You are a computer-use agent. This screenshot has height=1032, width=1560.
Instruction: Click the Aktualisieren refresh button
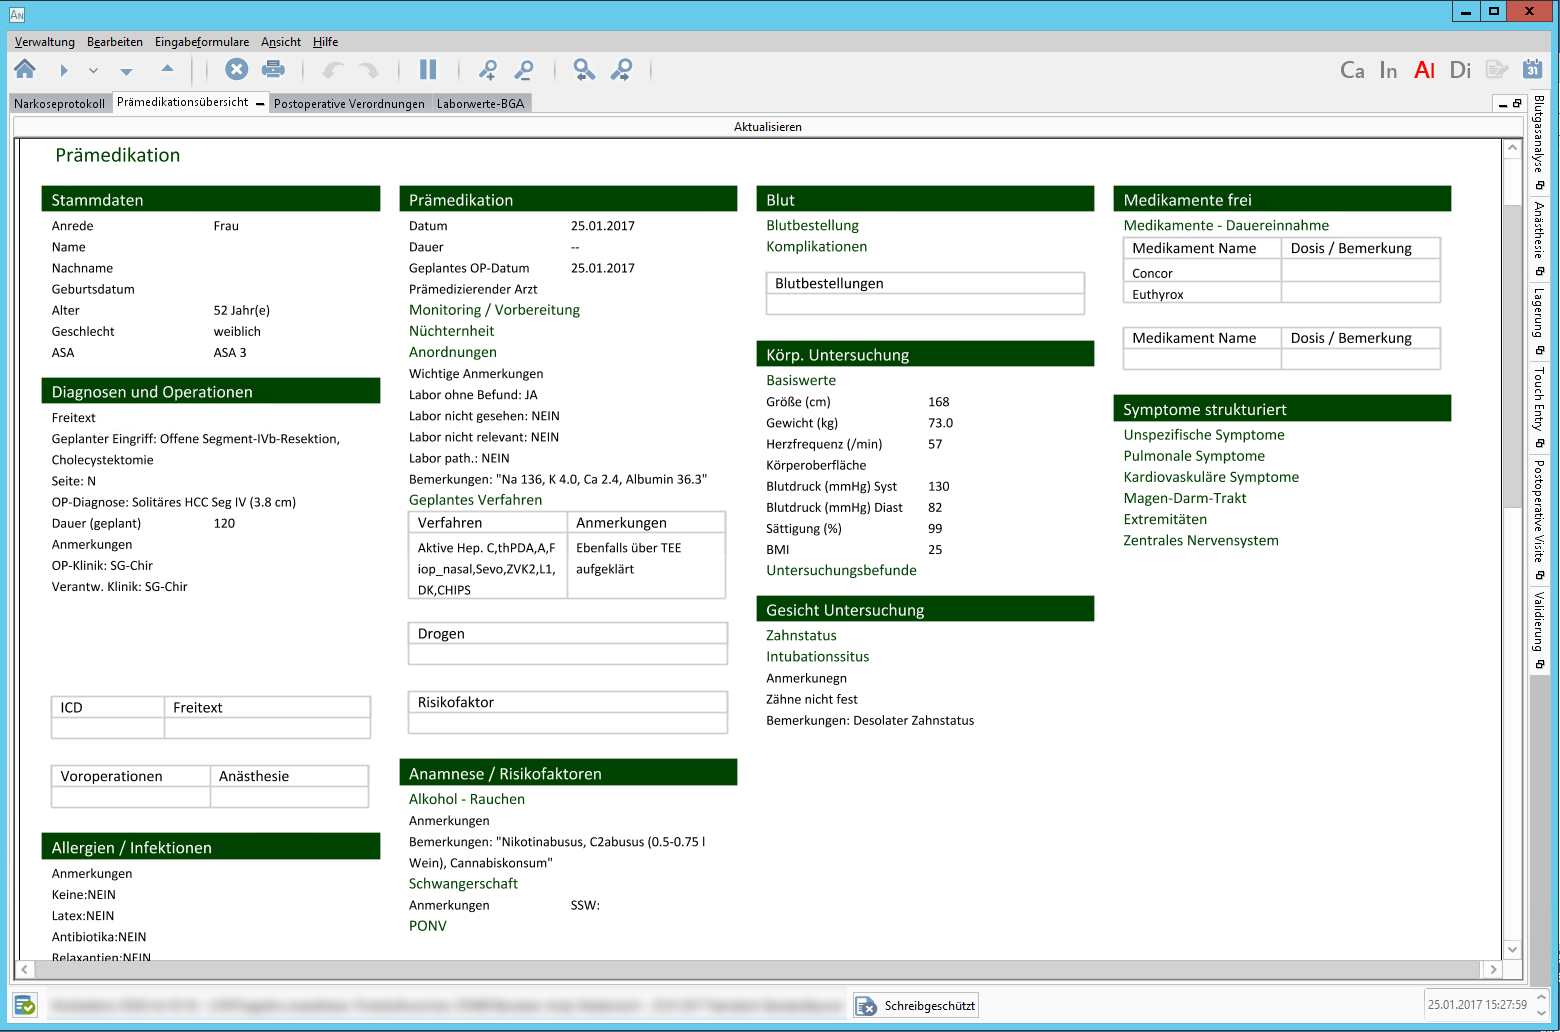[767, 127]
